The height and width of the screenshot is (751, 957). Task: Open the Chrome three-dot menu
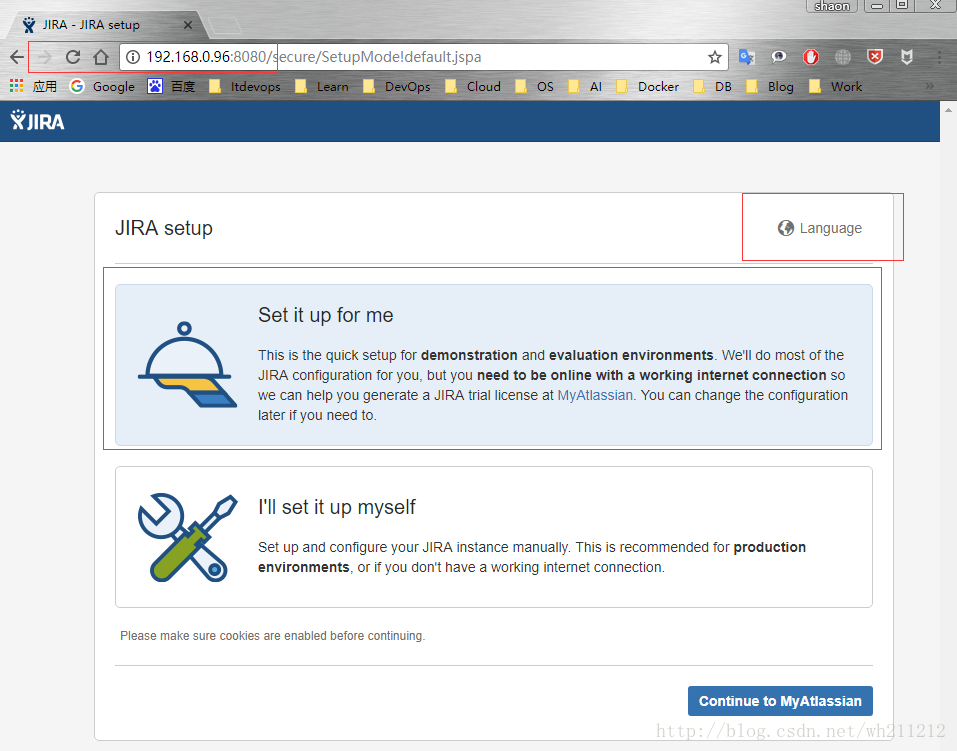click(939, 57)
